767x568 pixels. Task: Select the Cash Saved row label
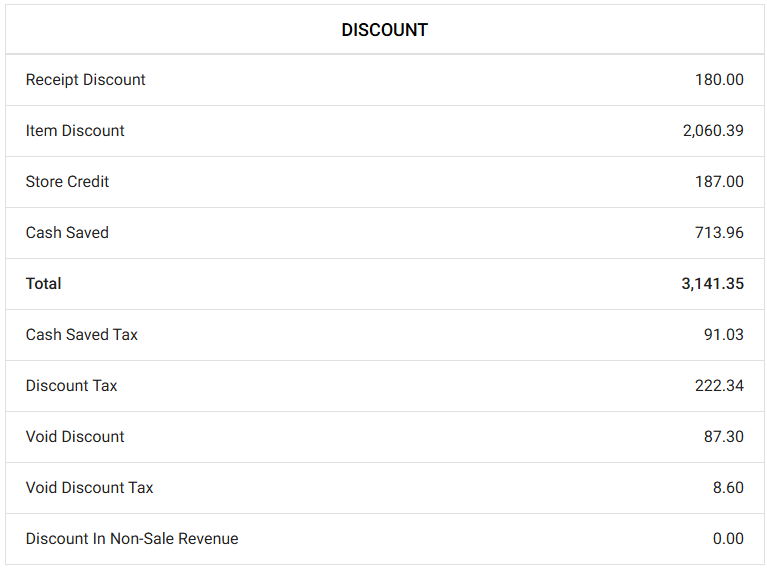[67, 233]
